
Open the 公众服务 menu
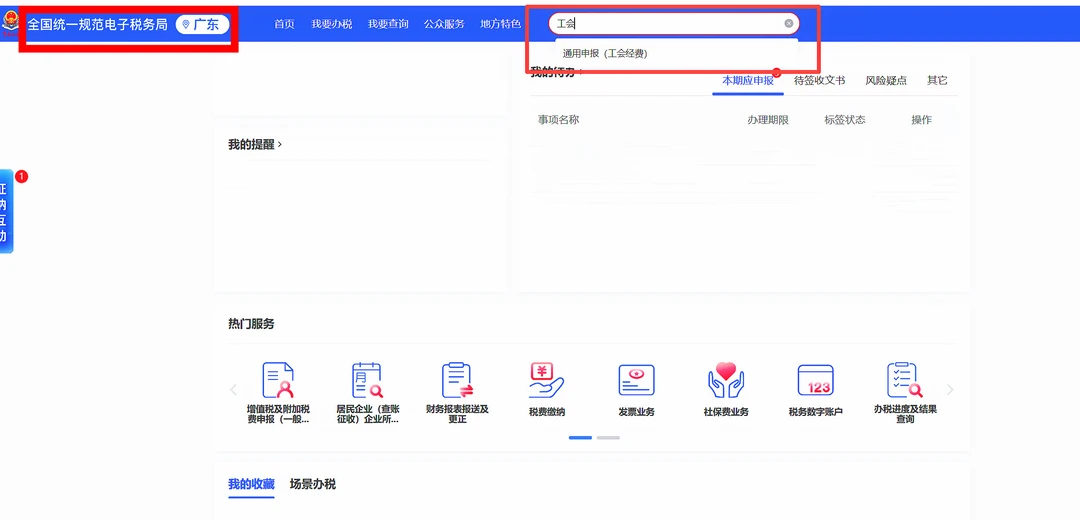(x=444, y=24)
